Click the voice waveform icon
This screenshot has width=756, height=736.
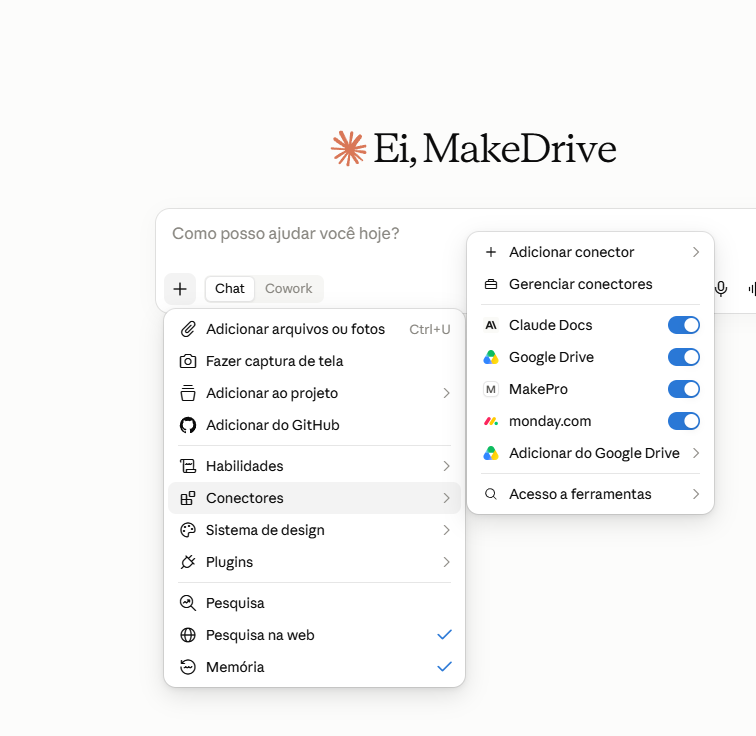tap(752, 289)
